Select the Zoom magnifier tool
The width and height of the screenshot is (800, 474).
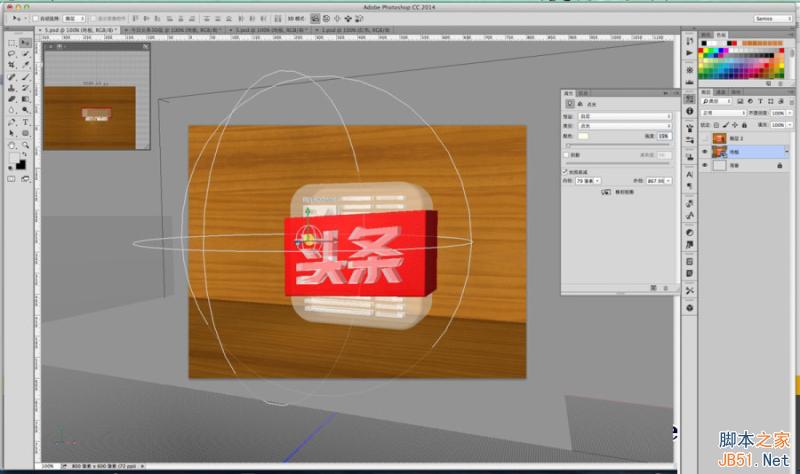(x=25, y=145)
